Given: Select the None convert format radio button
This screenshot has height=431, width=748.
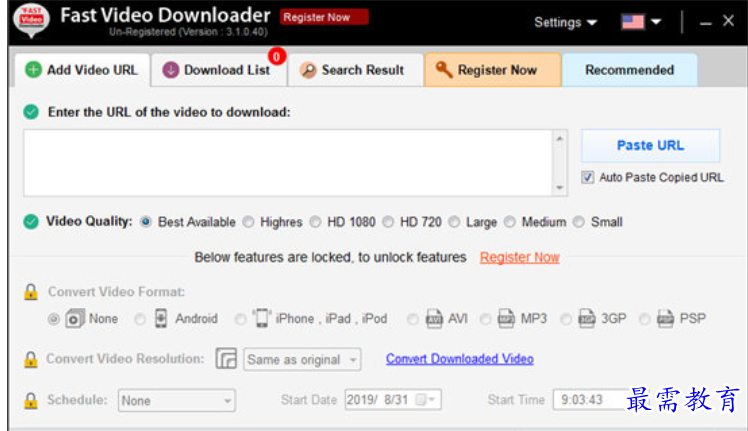Looking at the screenshot, I should [x=53, y=319].
